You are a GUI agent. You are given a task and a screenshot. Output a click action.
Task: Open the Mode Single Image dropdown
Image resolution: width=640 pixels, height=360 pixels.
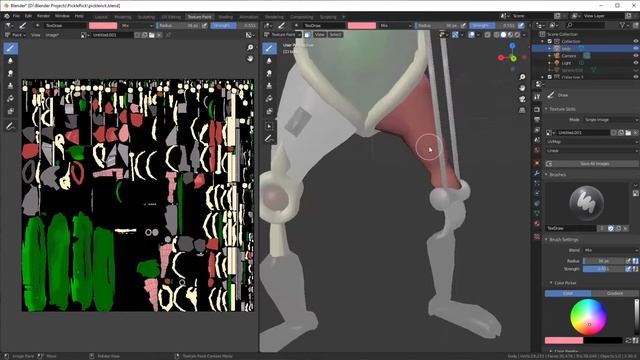pos(610,120)
